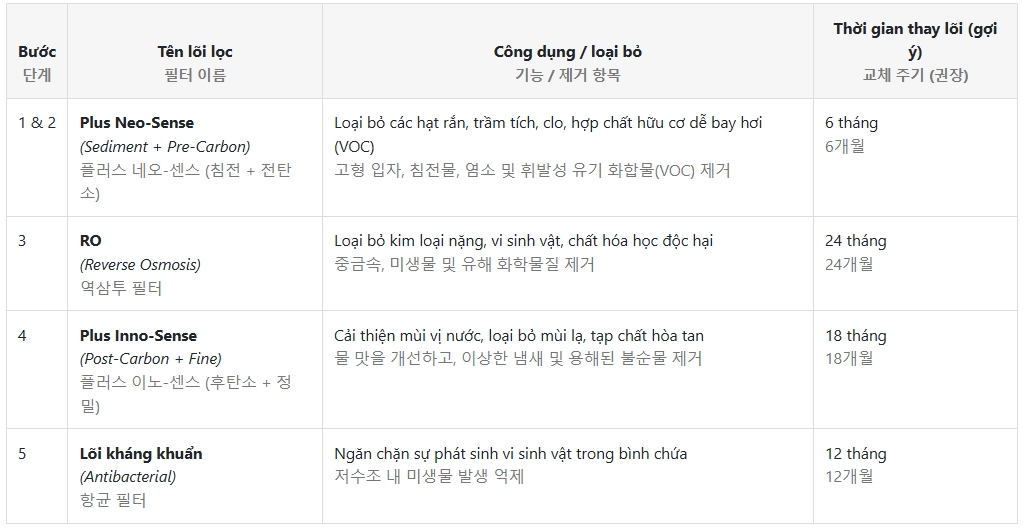This screenshot has width=1029, height=530.
Task: Click the '(Reverse Osmosis)' italic text
Action: click(140, 265)
